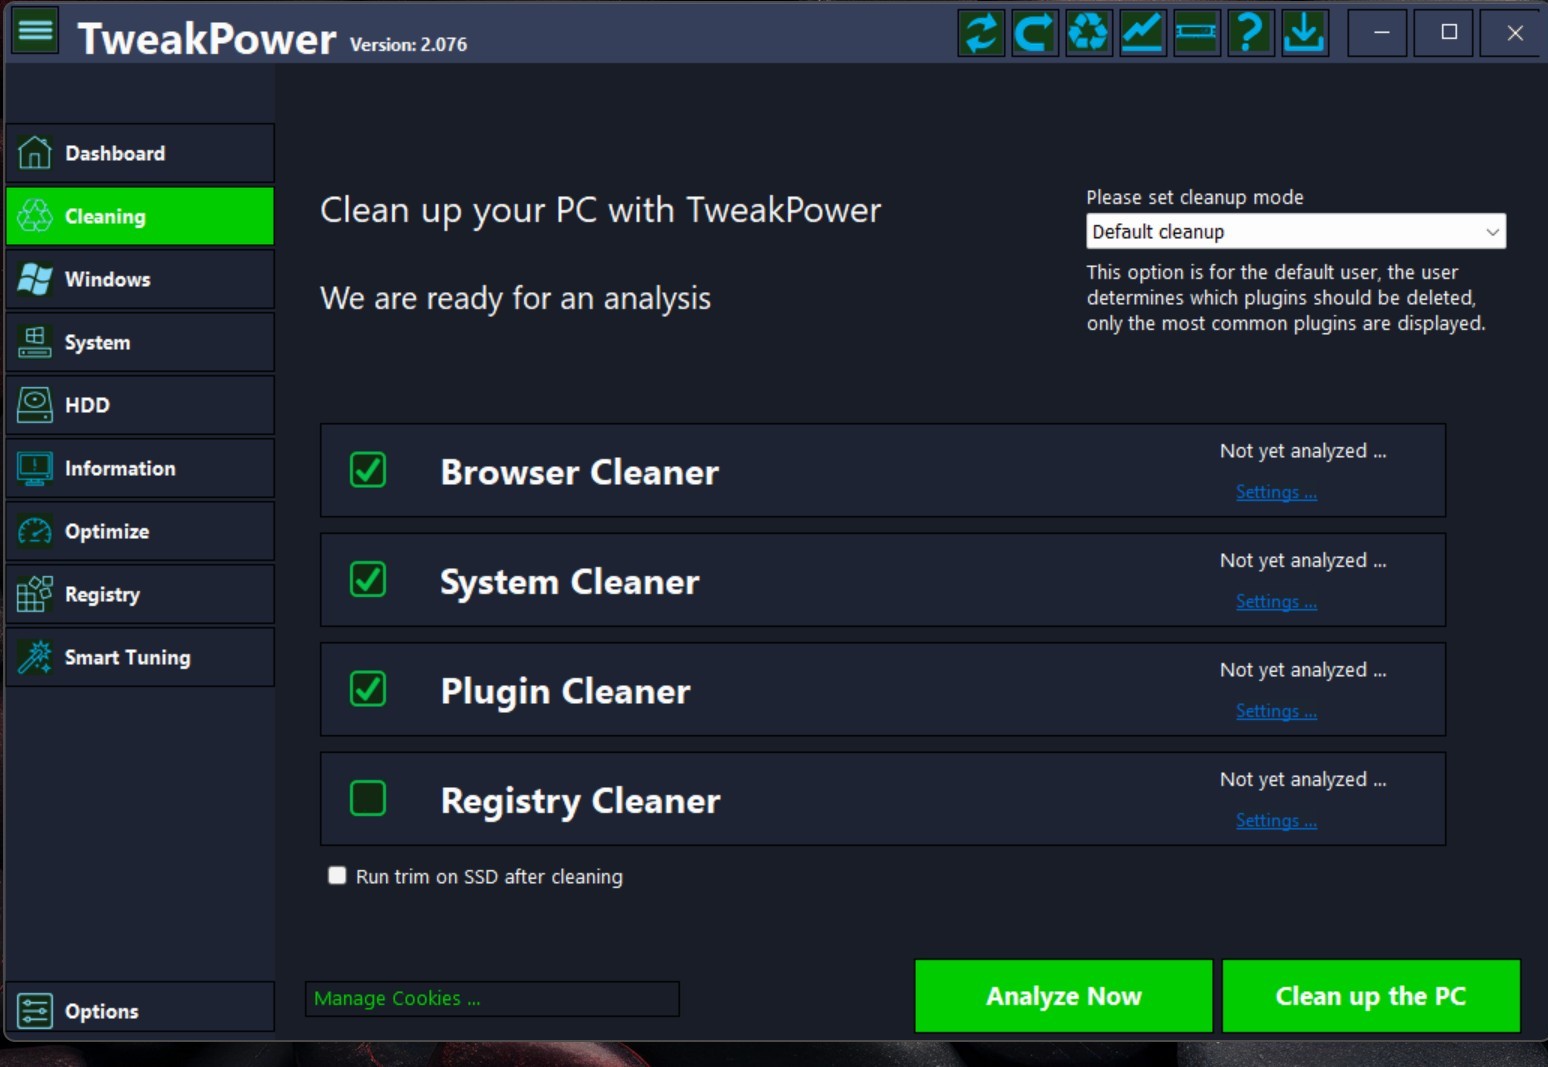Open the Registry label in sidebar
Viewport: 1548px width, 1067px height.
pyautogui.click(x=102, y=594)
